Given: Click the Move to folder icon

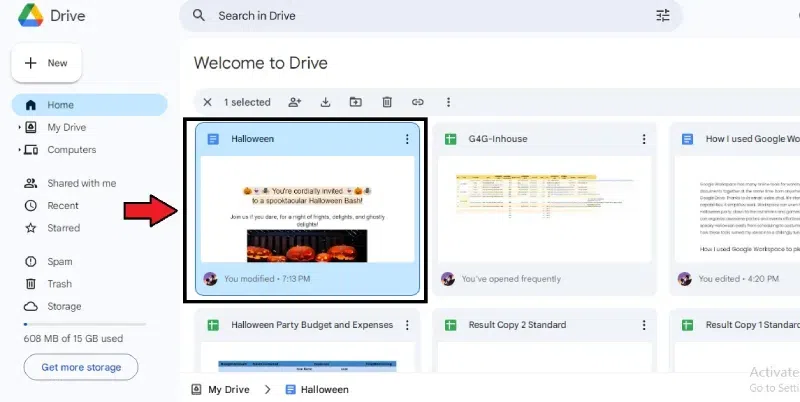Looking at the screenshot, I should [356, 102].
